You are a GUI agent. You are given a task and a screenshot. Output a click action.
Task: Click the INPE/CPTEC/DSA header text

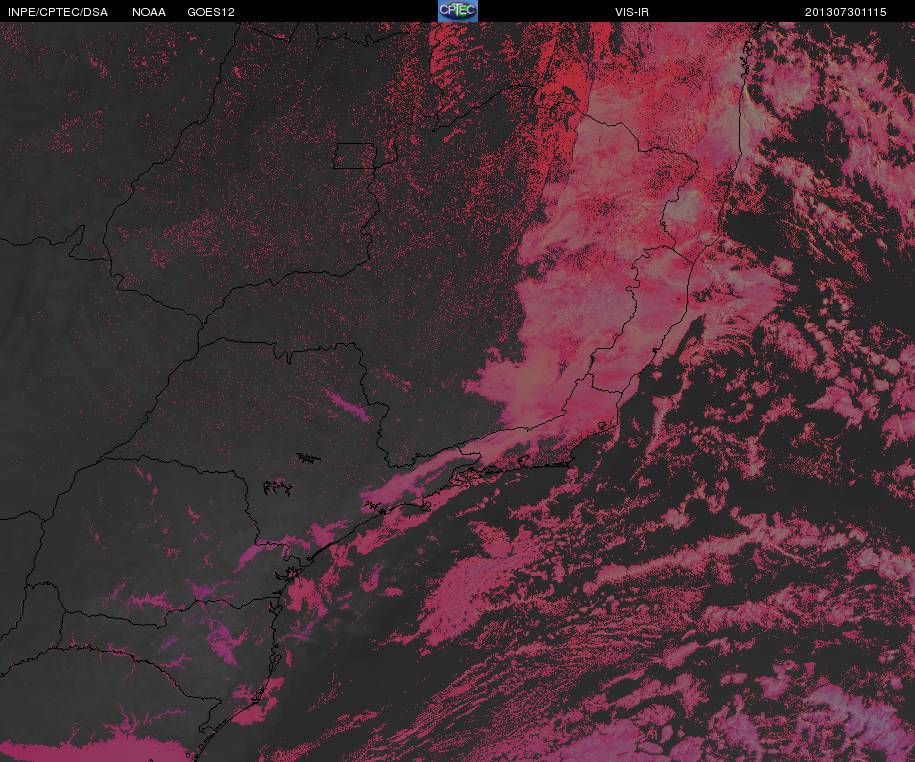(x=58, y=12)
